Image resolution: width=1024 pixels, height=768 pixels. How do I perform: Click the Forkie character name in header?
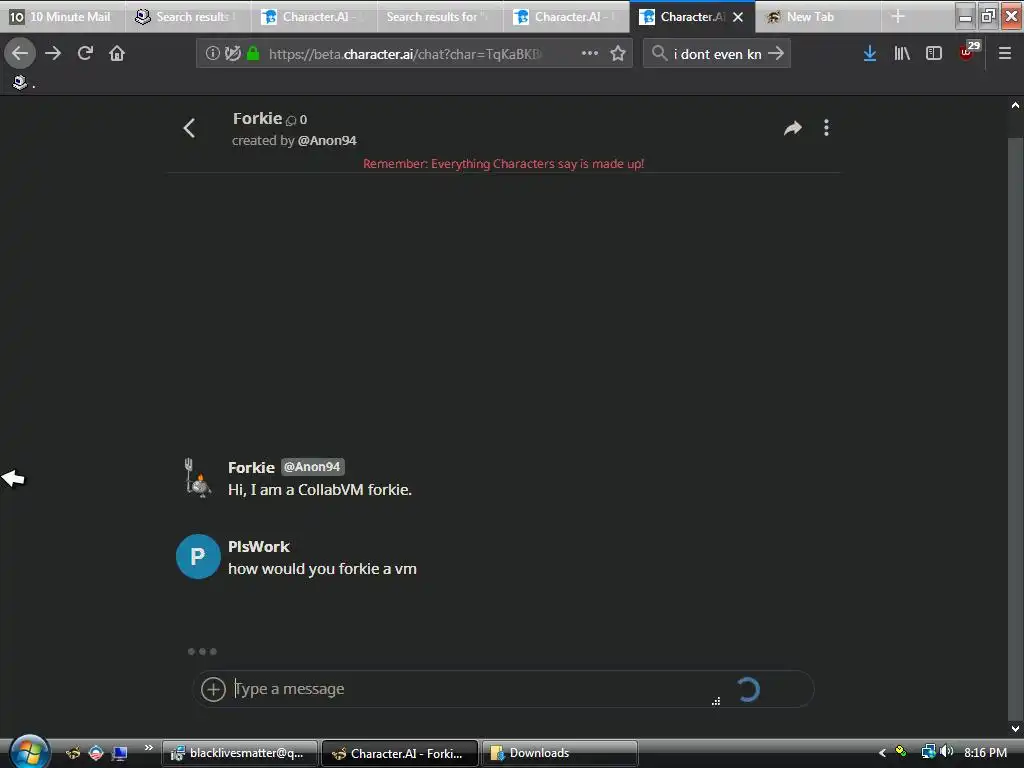pyautogui.click(x=257, y=118)
